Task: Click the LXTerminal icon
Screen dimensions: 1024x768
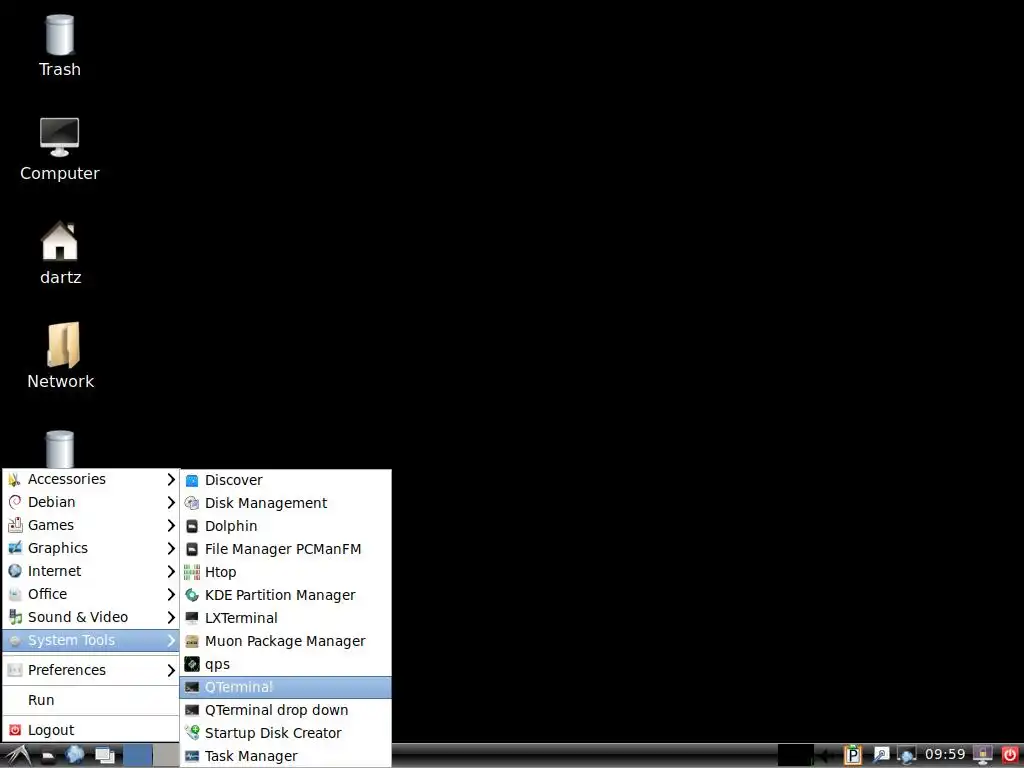Action: coord(192,618)
